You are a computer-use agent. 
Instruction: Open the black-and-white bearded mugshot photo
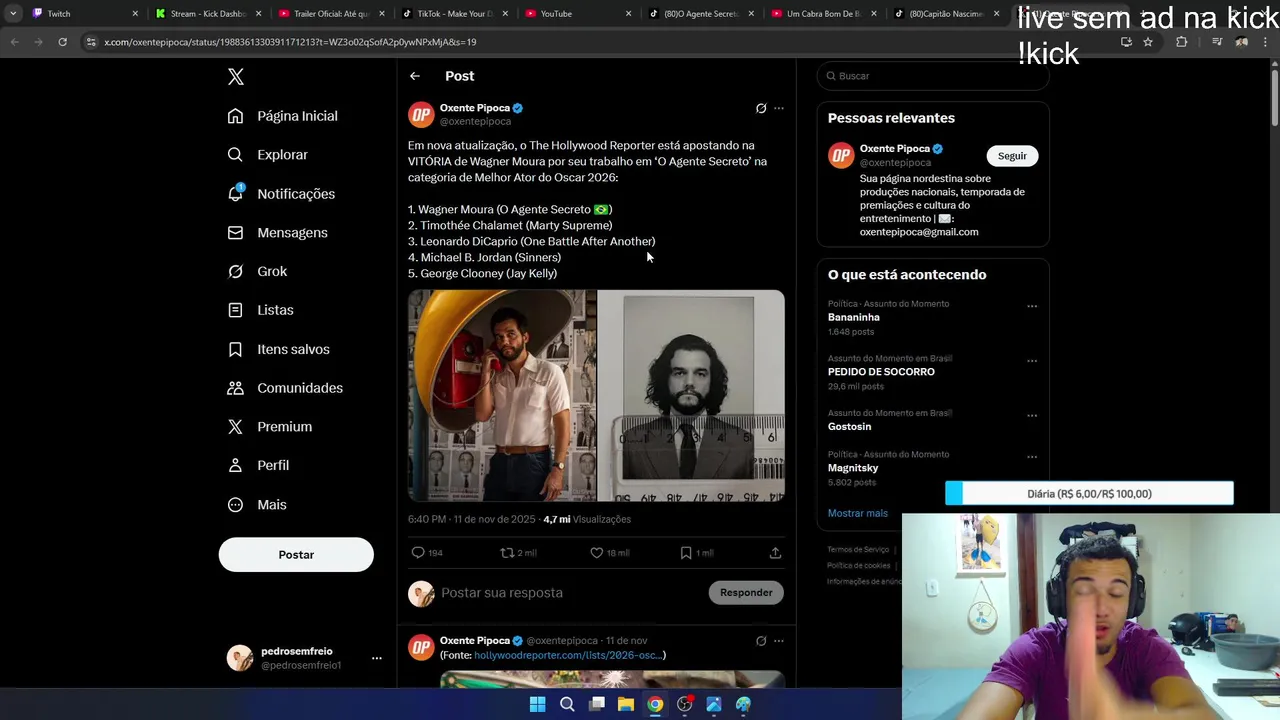pos(691,396)
